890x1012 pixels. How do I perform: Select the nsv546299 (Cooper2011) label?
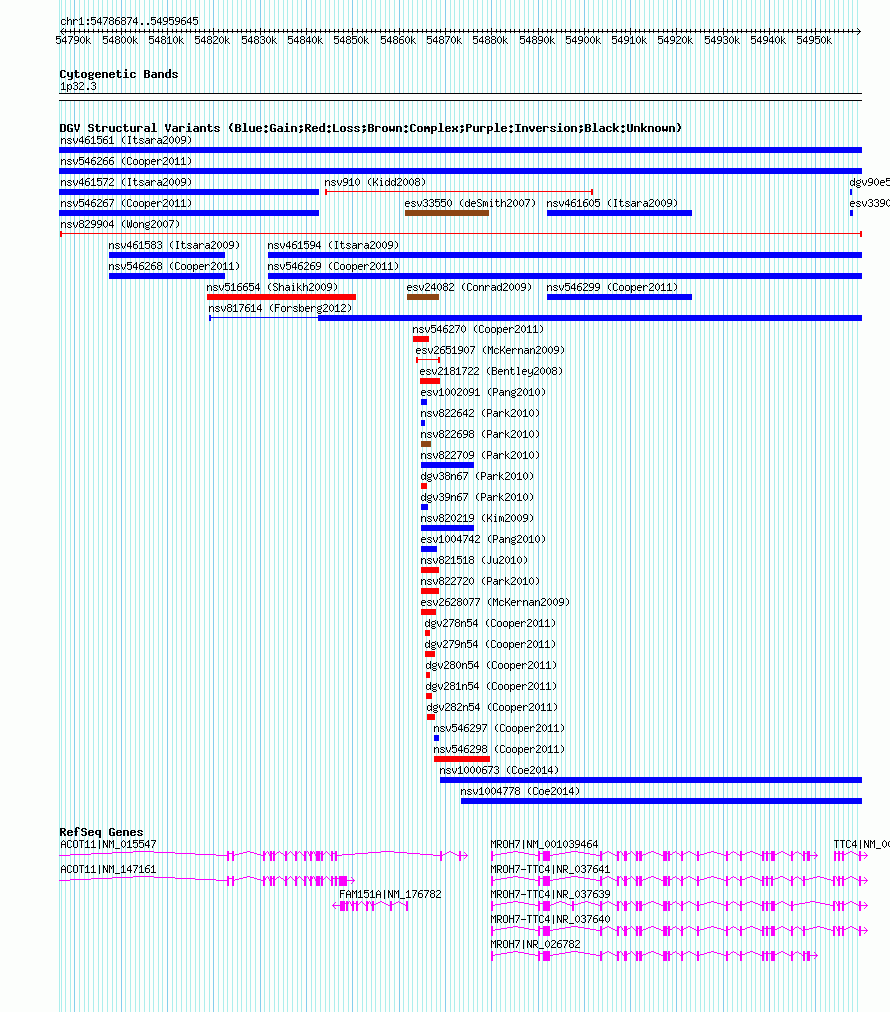pos(612,287)
